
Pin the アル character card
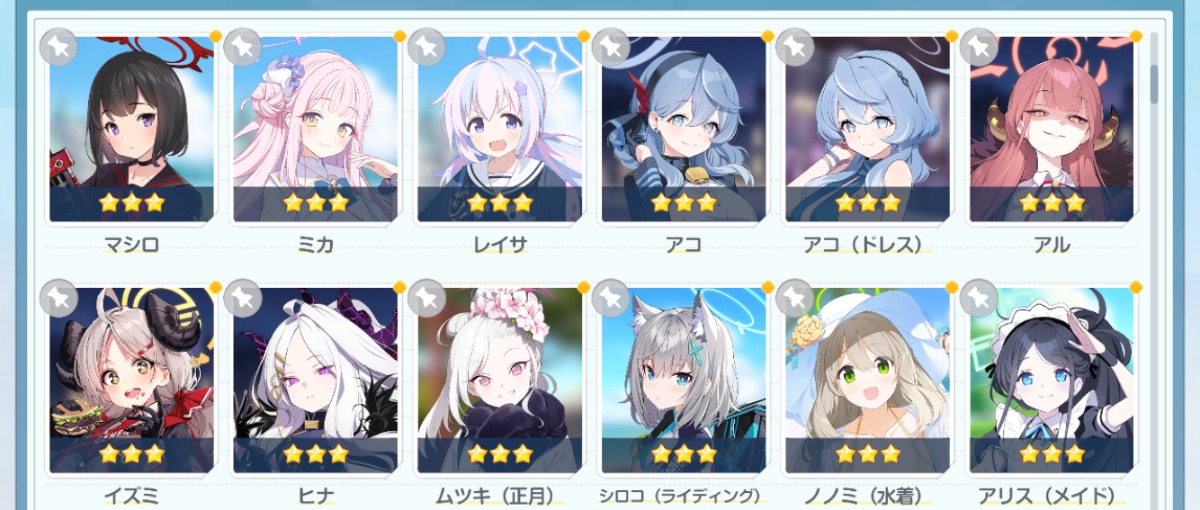point(978,47)
